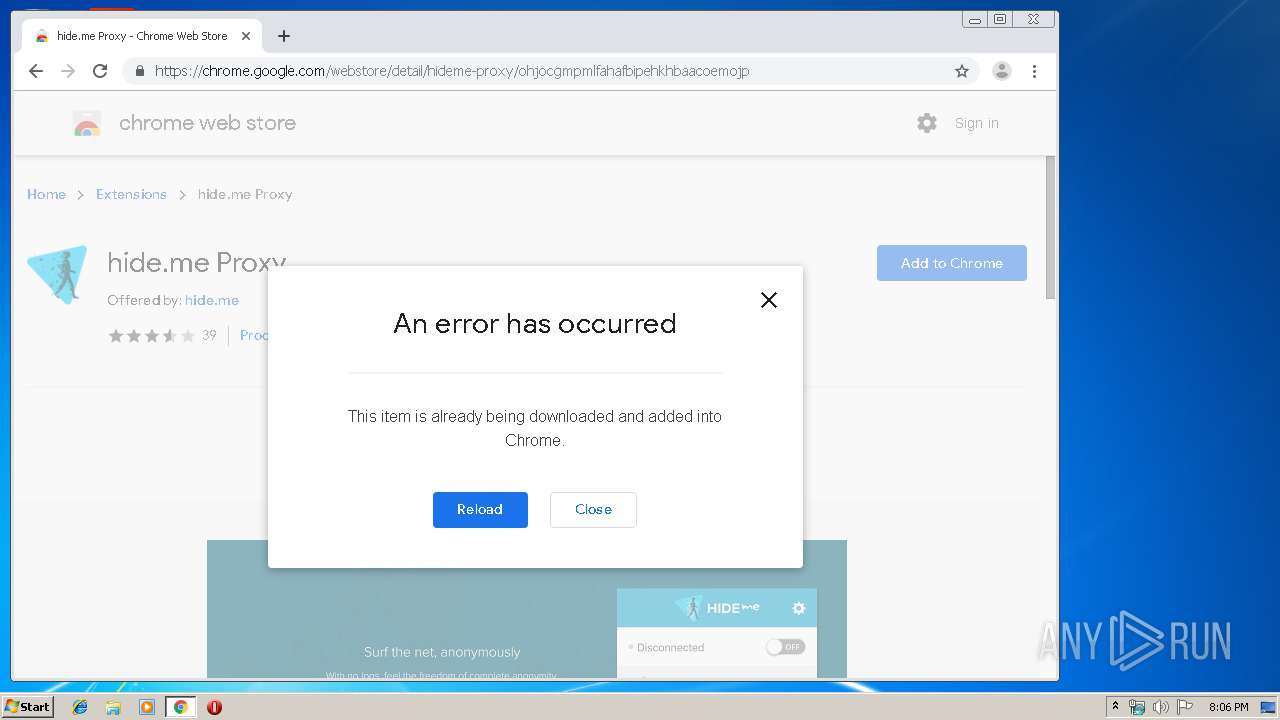Click the browser back arrow
The height and width of the screenshot is (720, 1280).
[36, 71]
